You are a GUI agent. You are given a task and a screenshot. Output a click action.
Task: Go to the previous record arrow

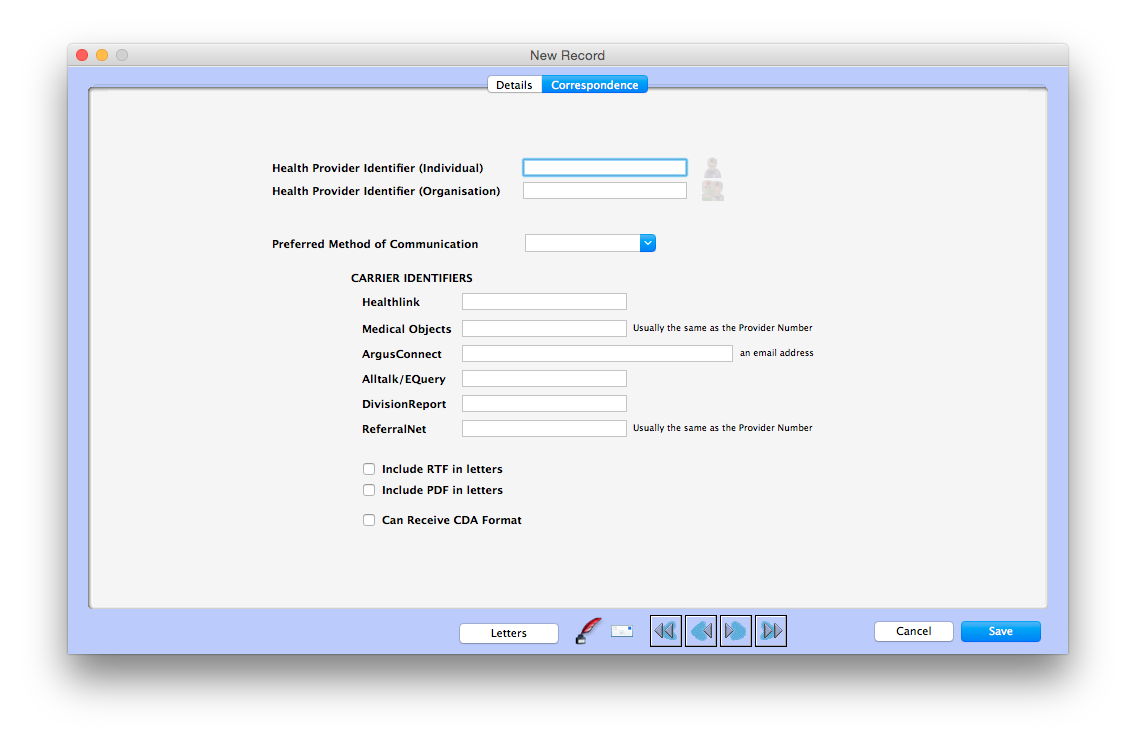(700, 630)
